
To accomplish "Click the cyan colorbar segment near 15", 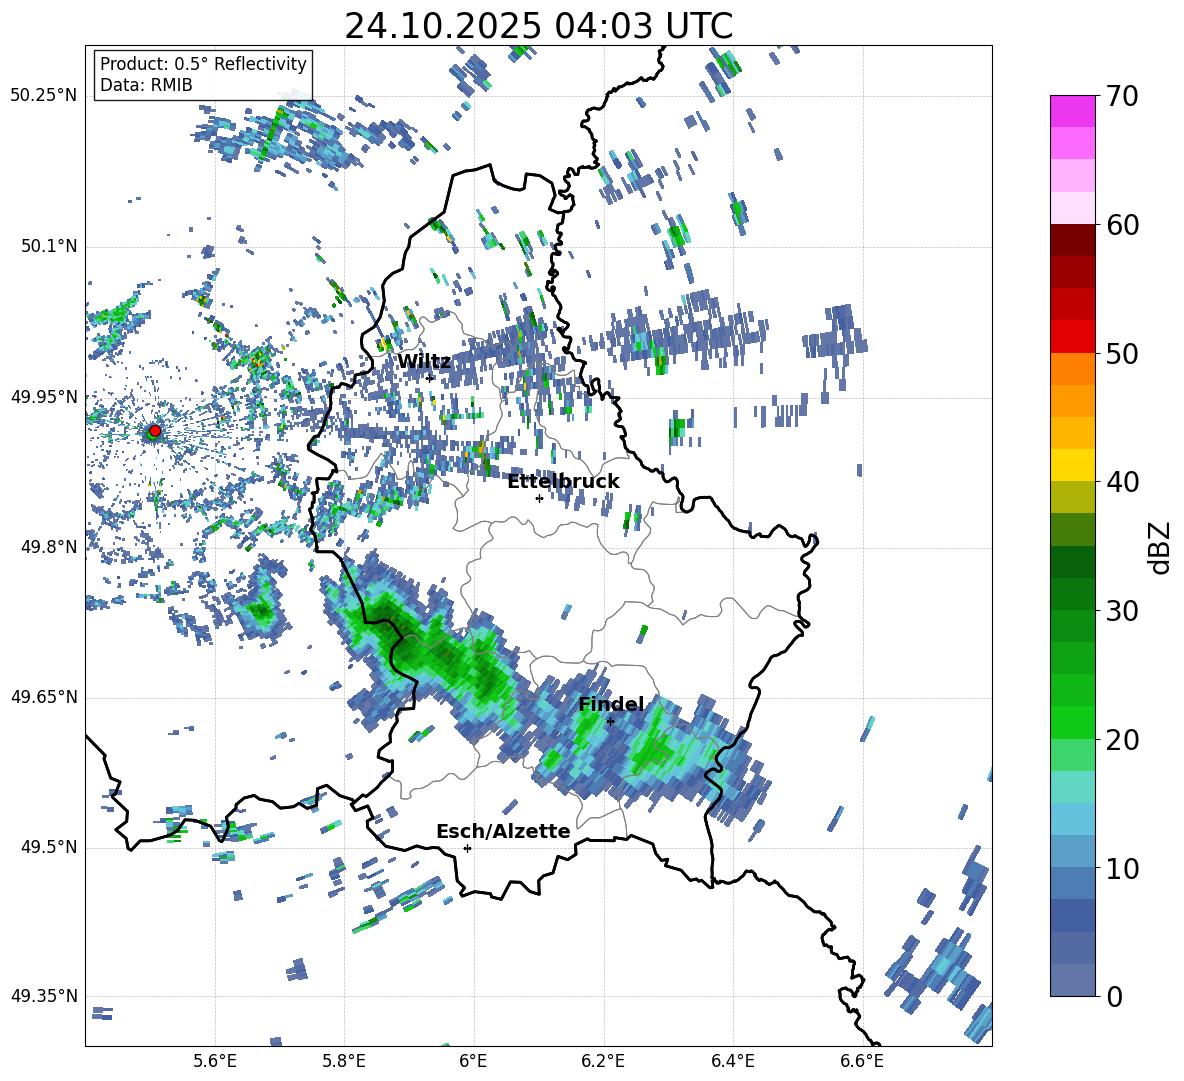I will point(1072,787).
